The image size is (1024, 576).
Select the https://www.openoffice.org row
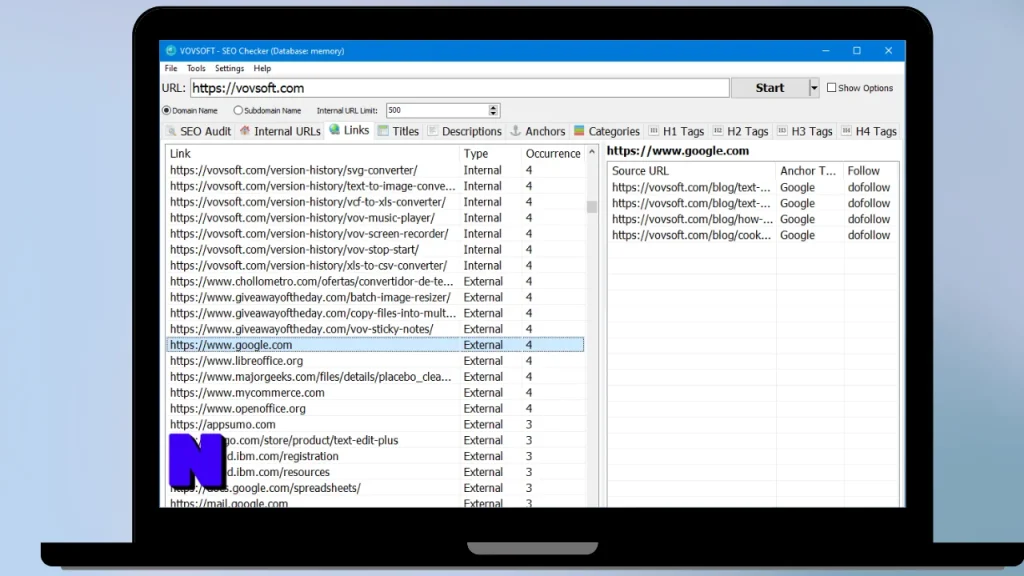(x=376, y=408)
